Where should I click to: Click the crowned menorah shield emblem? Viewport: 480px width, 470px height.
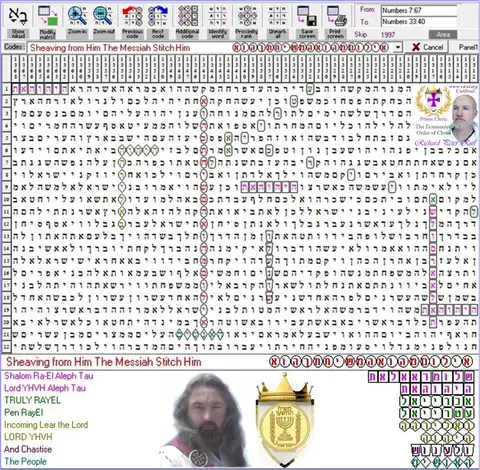point(284,420)
